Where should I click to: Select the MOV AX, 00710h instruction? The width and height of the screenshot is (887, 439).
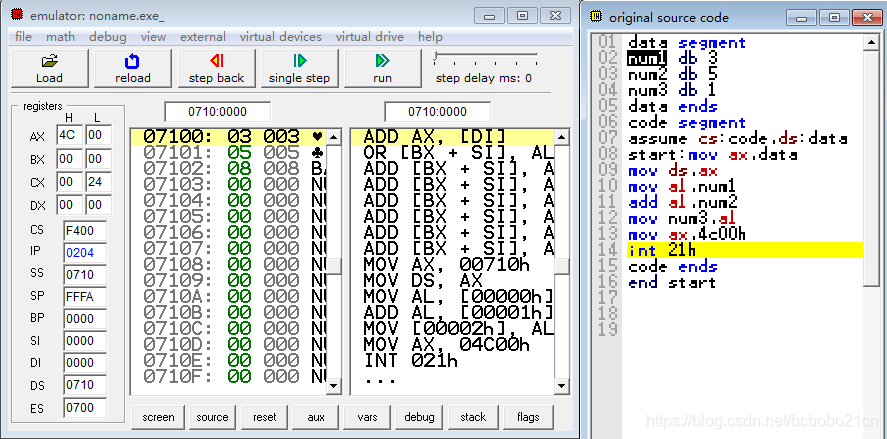453,264
